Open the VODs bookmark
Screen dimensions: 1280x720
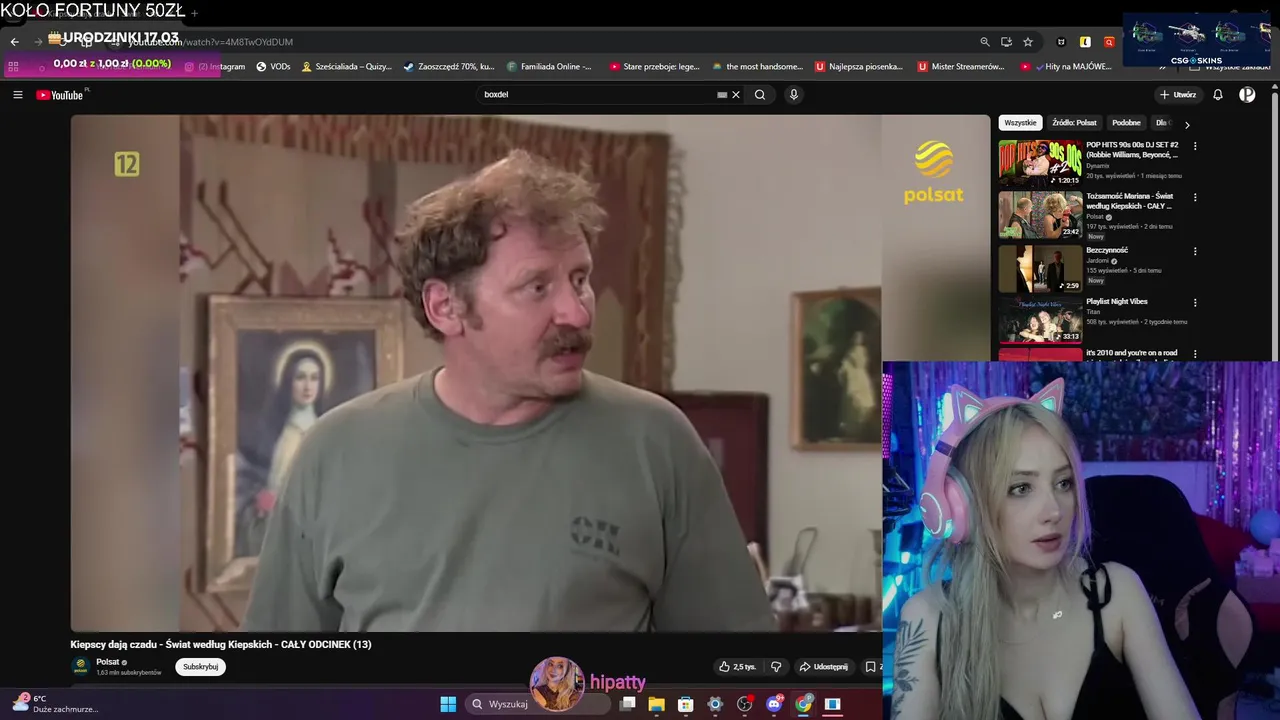tap(274, 67)
